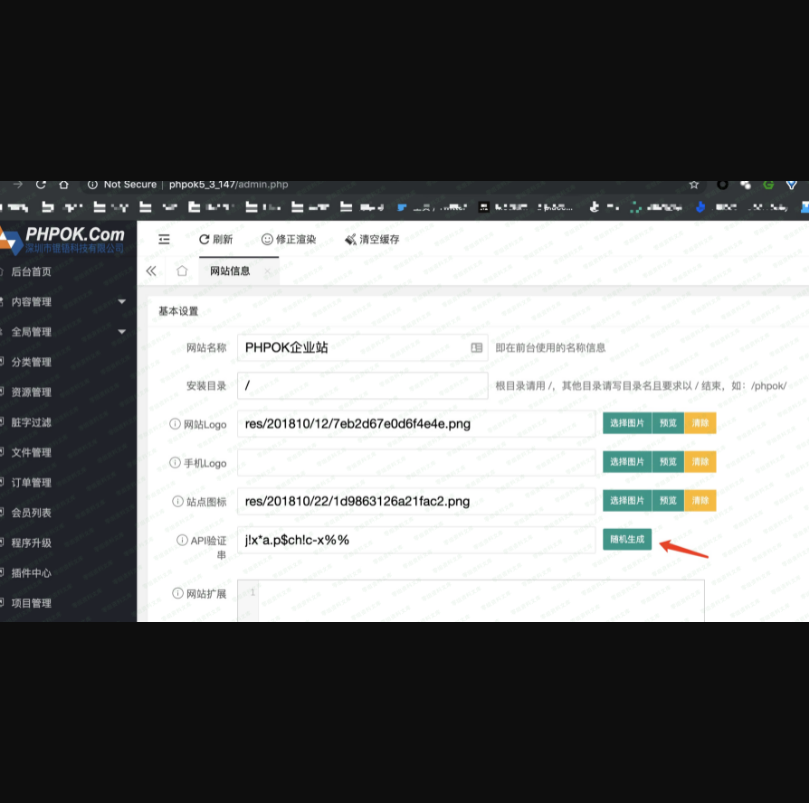Open the home icon tab
Image resolution: width=809 pixels, height=803 pixels.
(x=182, y=271)
